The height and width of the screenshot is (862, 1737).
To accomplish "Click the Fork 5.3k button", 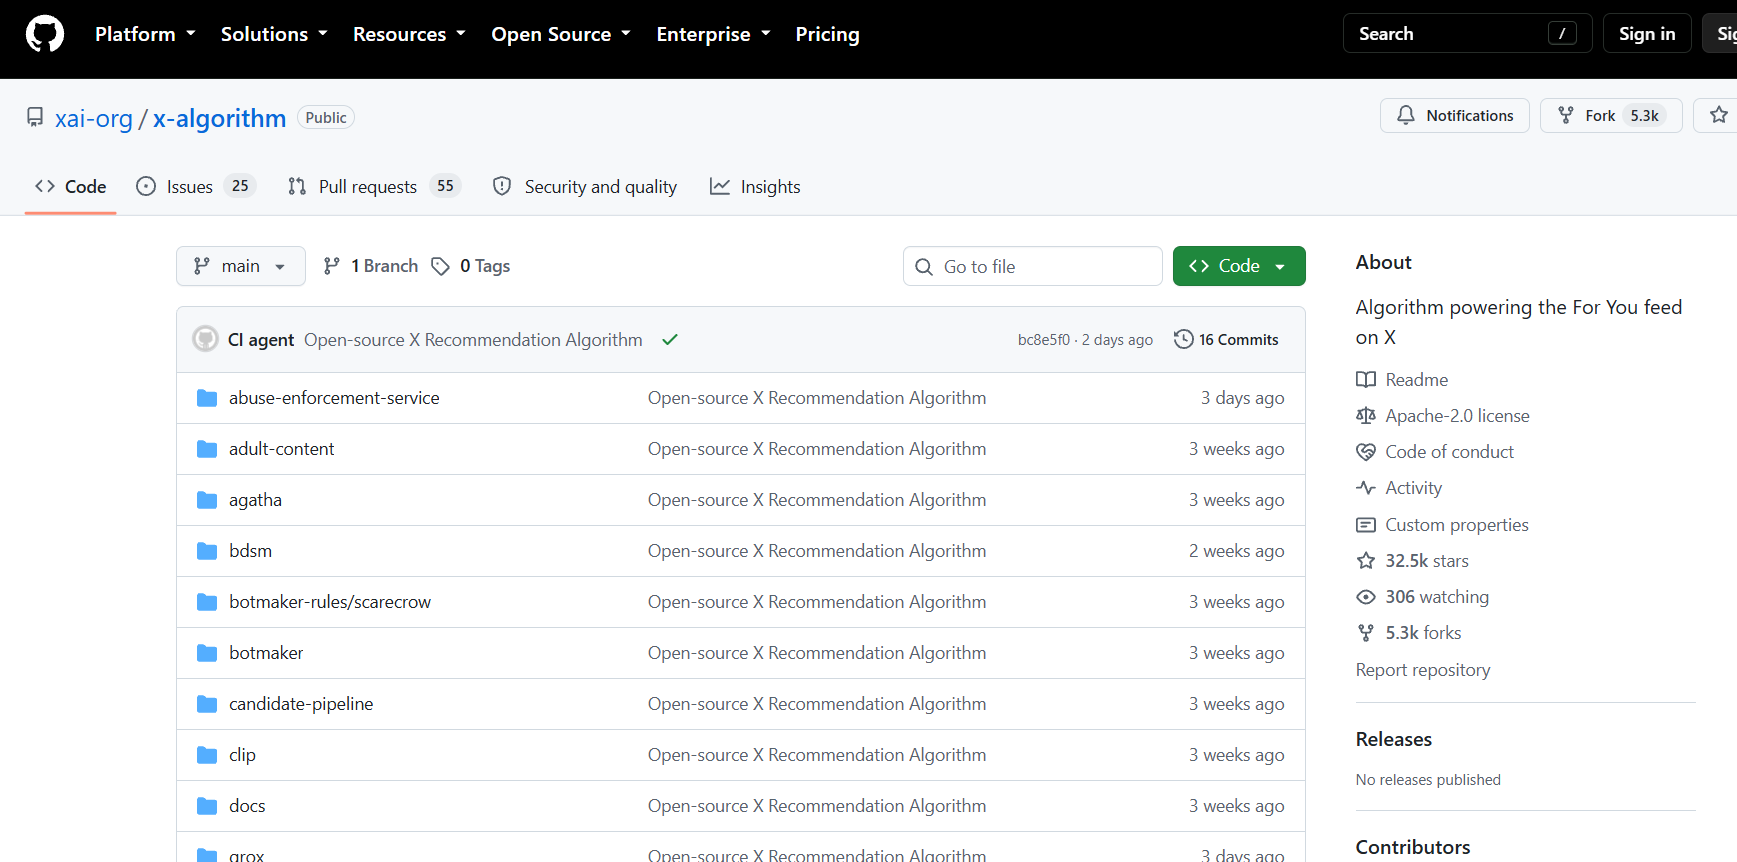I will tap(1611, 116).
